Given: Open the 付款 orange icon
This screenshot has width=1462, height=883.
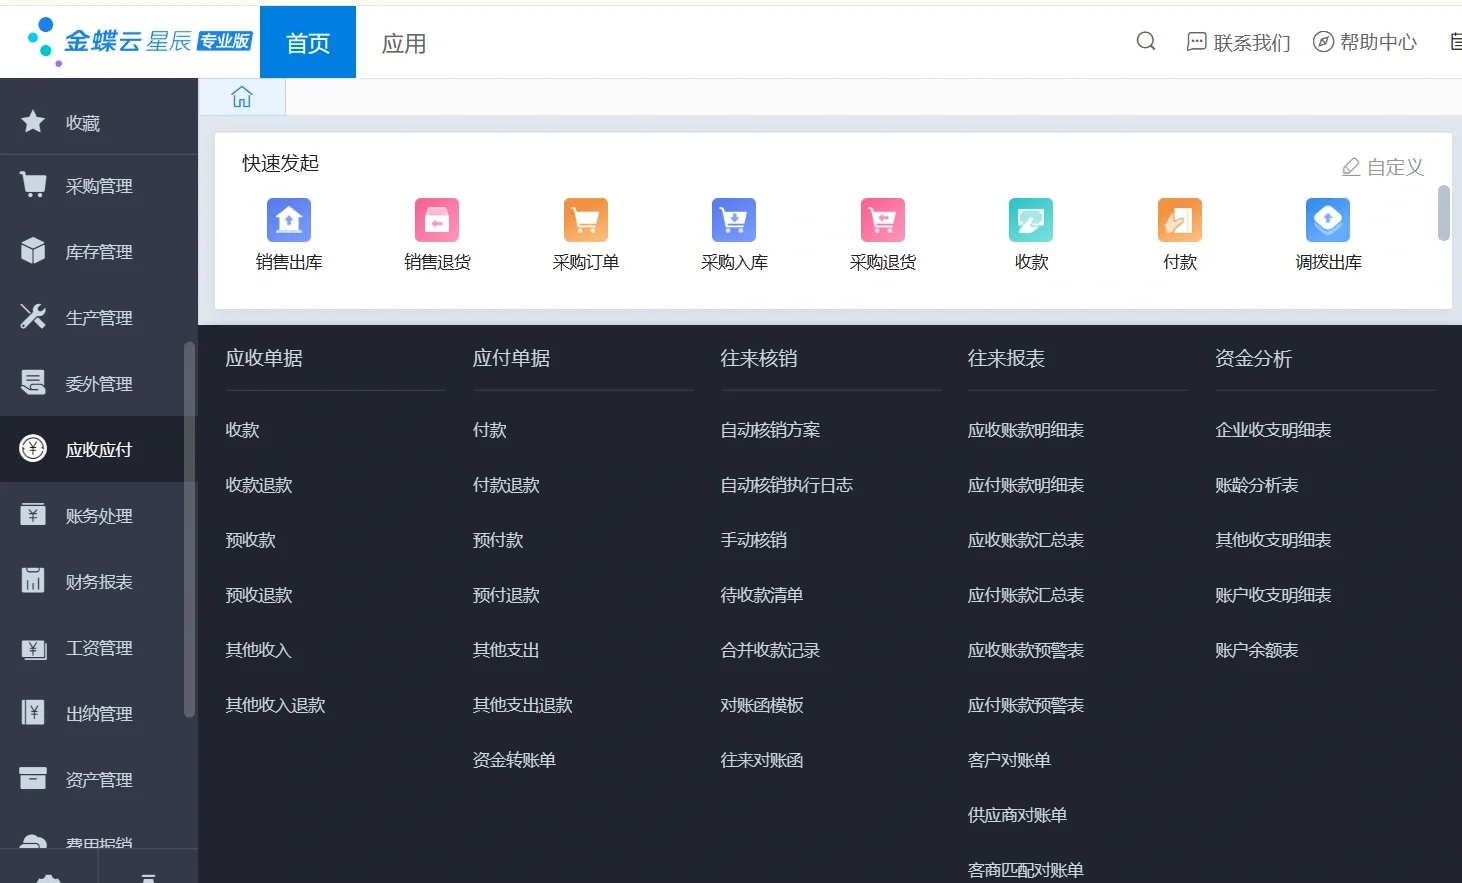Looking at the screenshot, I should 1179,221.
